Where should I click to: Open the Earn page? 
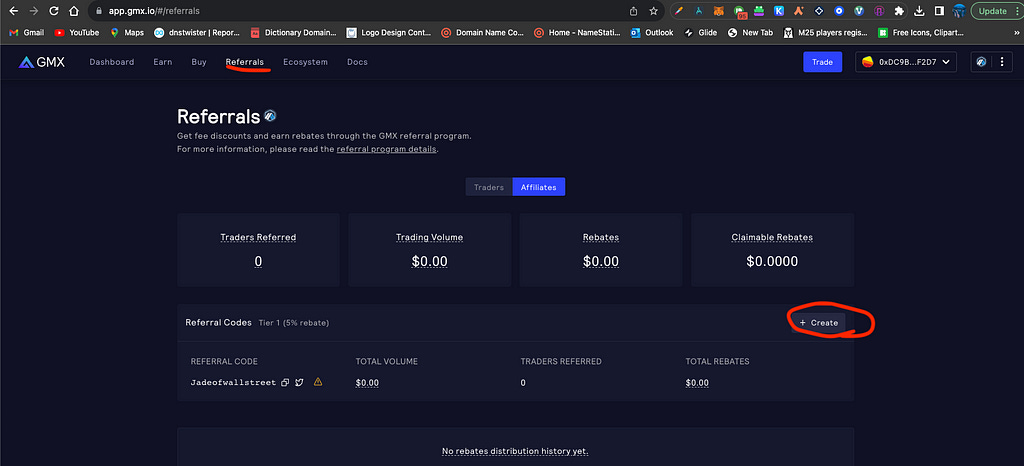coord(163,62)
